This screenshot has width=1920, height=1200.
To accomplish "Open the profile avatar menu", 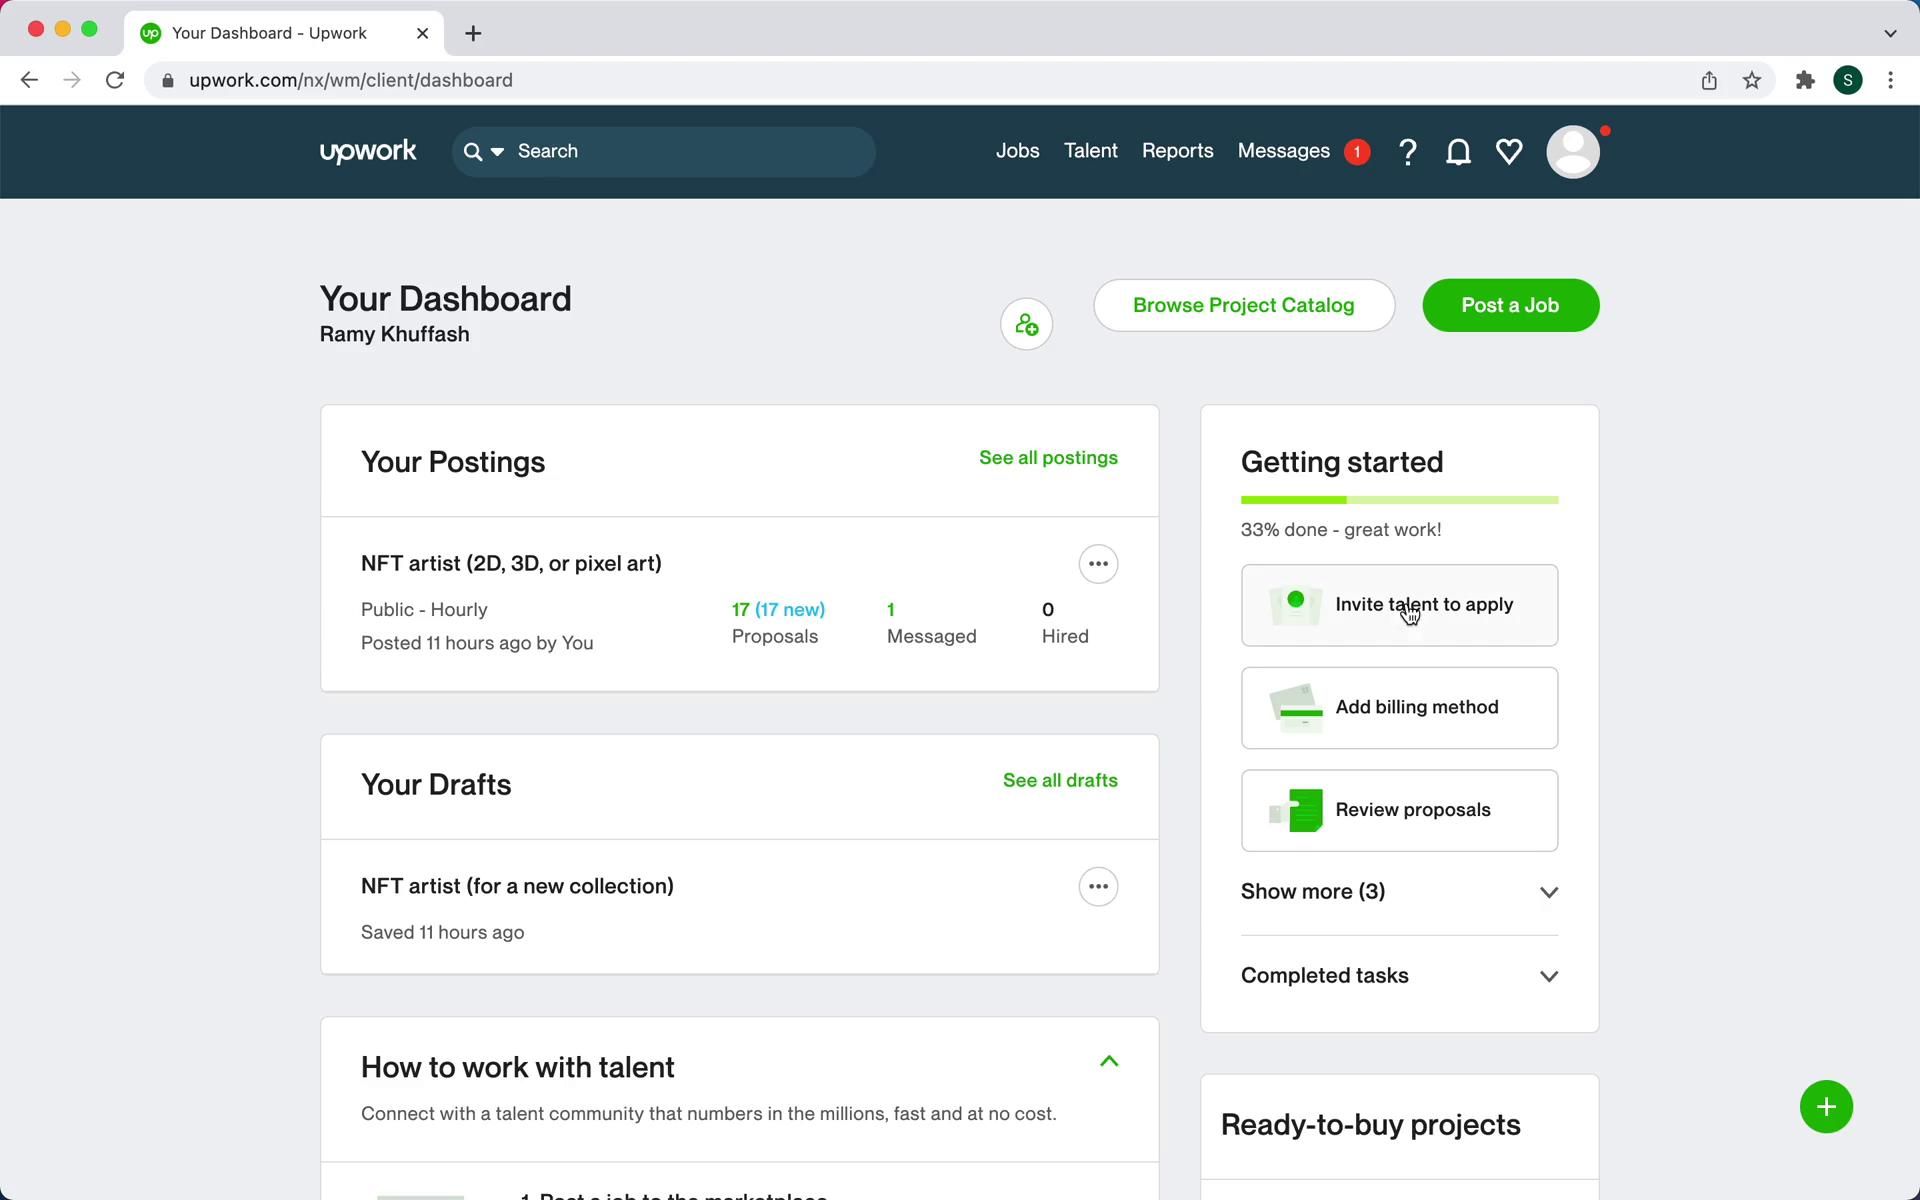I will pyautogui.click(x=1573, y=152).
